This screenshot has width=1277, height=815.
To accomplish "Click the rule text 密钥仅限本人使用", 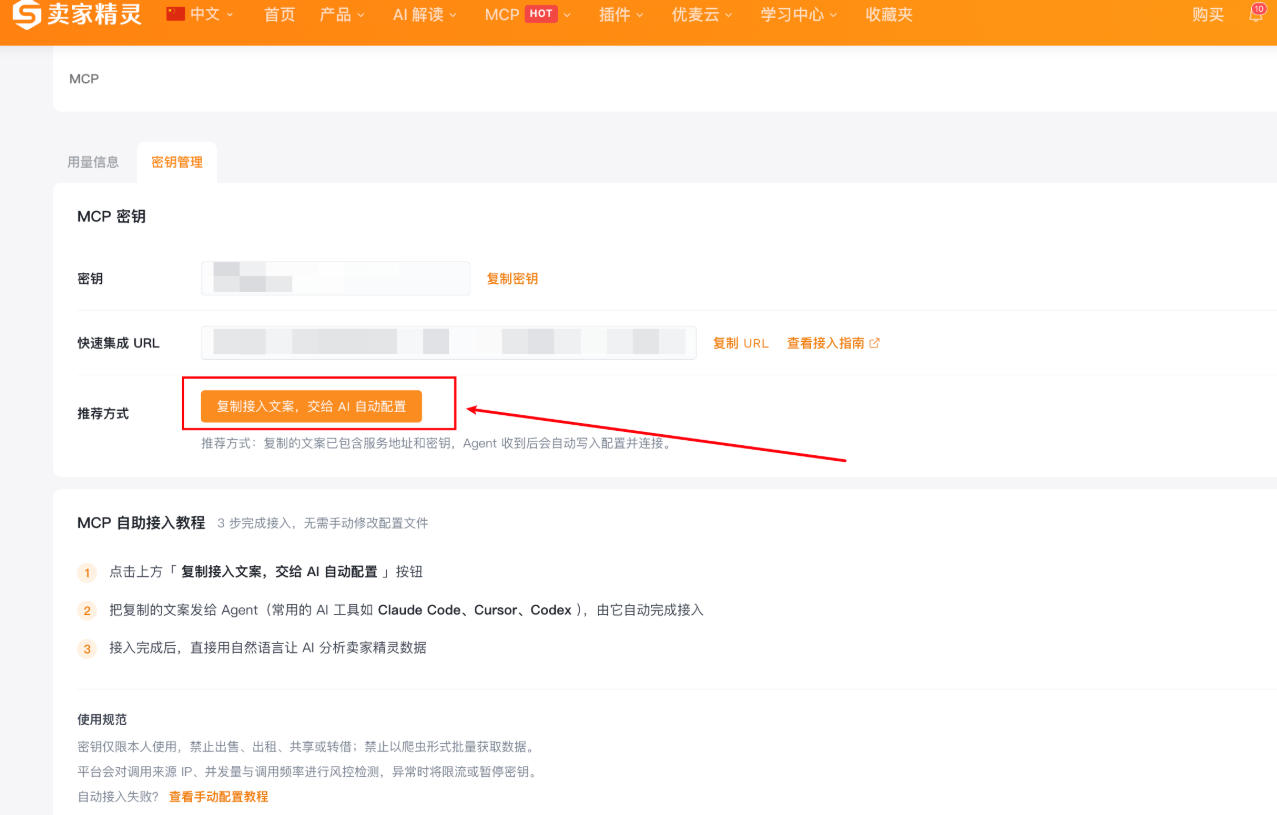I will [x=307, y=747].
